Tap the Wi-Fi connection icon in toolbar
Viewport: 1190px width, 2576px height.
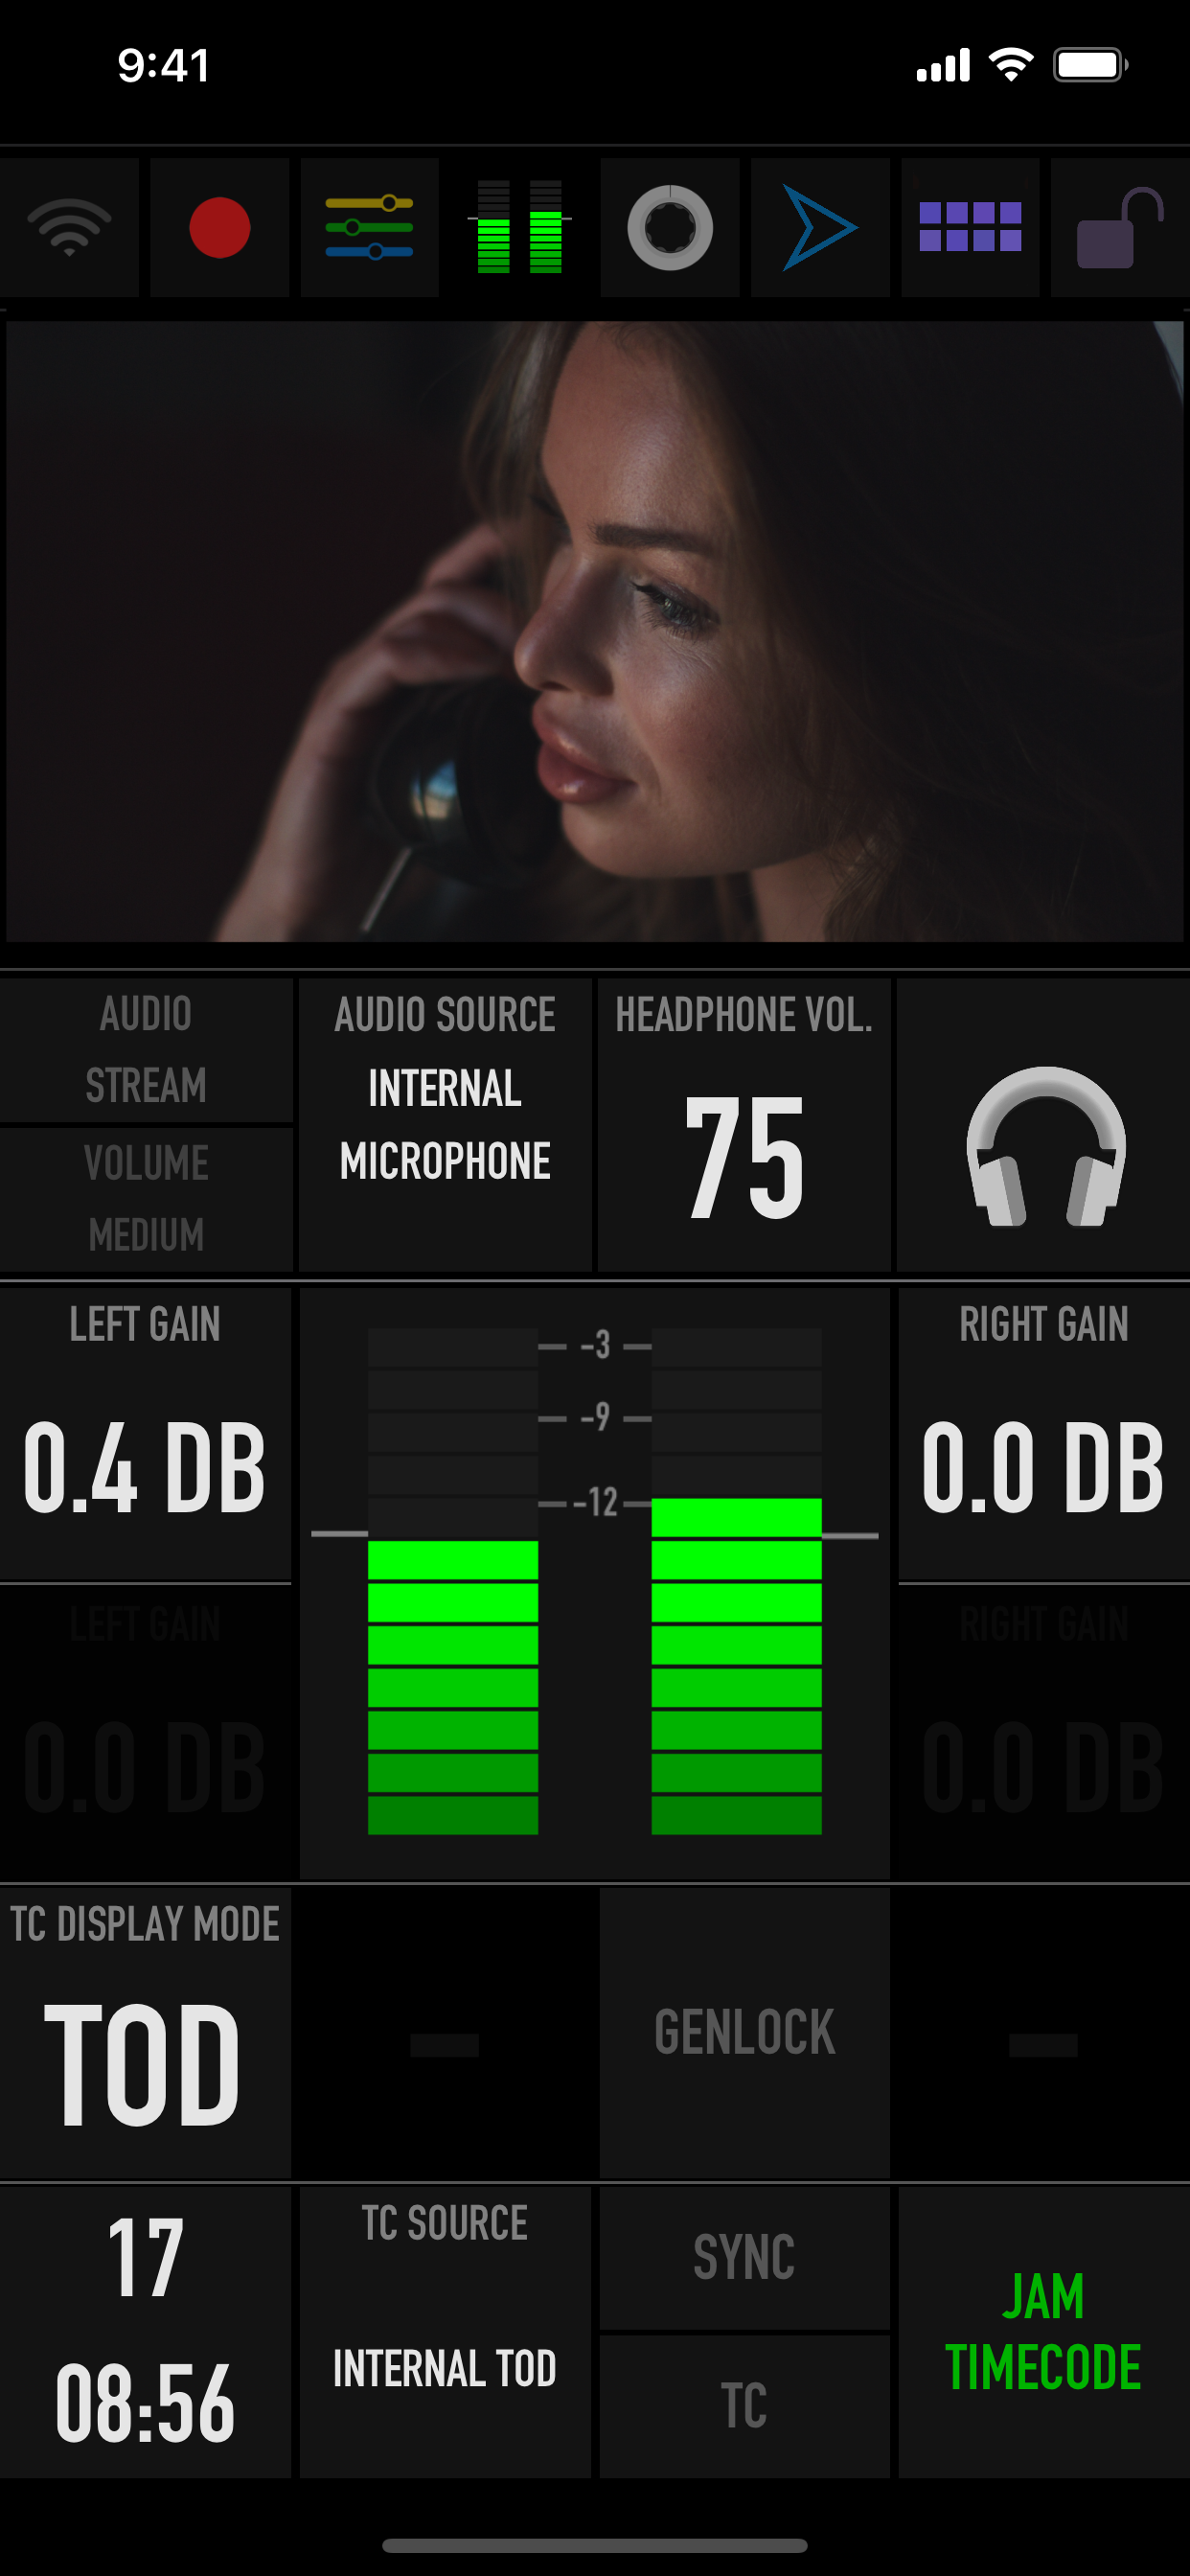69,227
